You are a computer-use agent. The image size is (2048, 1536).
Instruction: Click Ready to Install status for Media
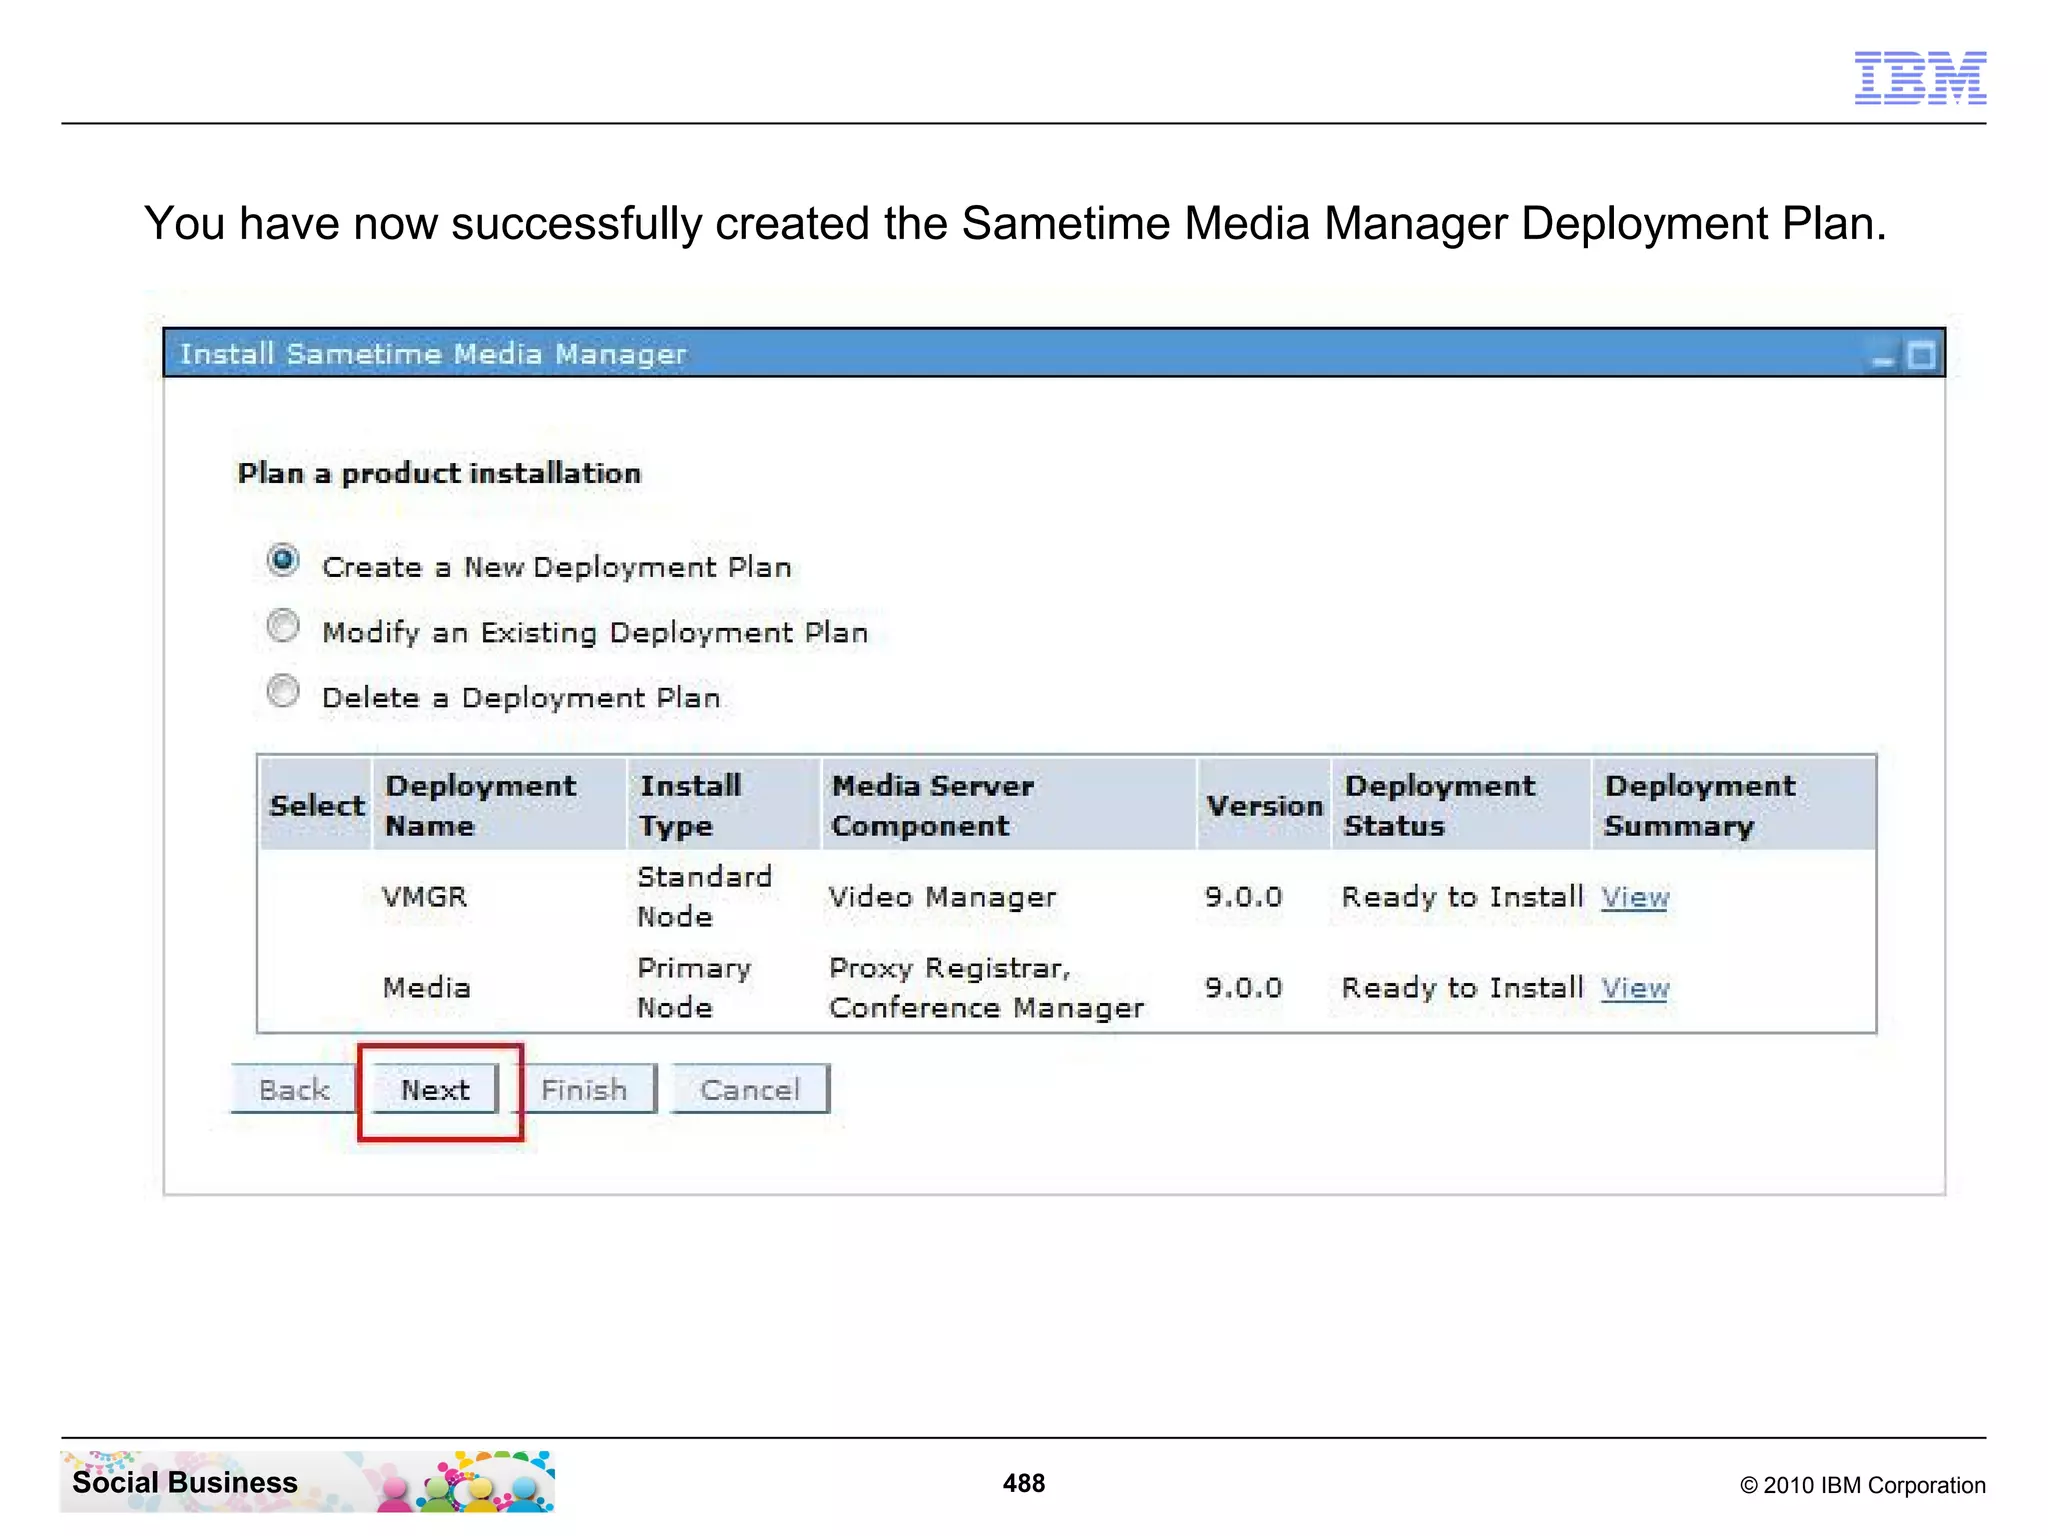click(1462, 988)
